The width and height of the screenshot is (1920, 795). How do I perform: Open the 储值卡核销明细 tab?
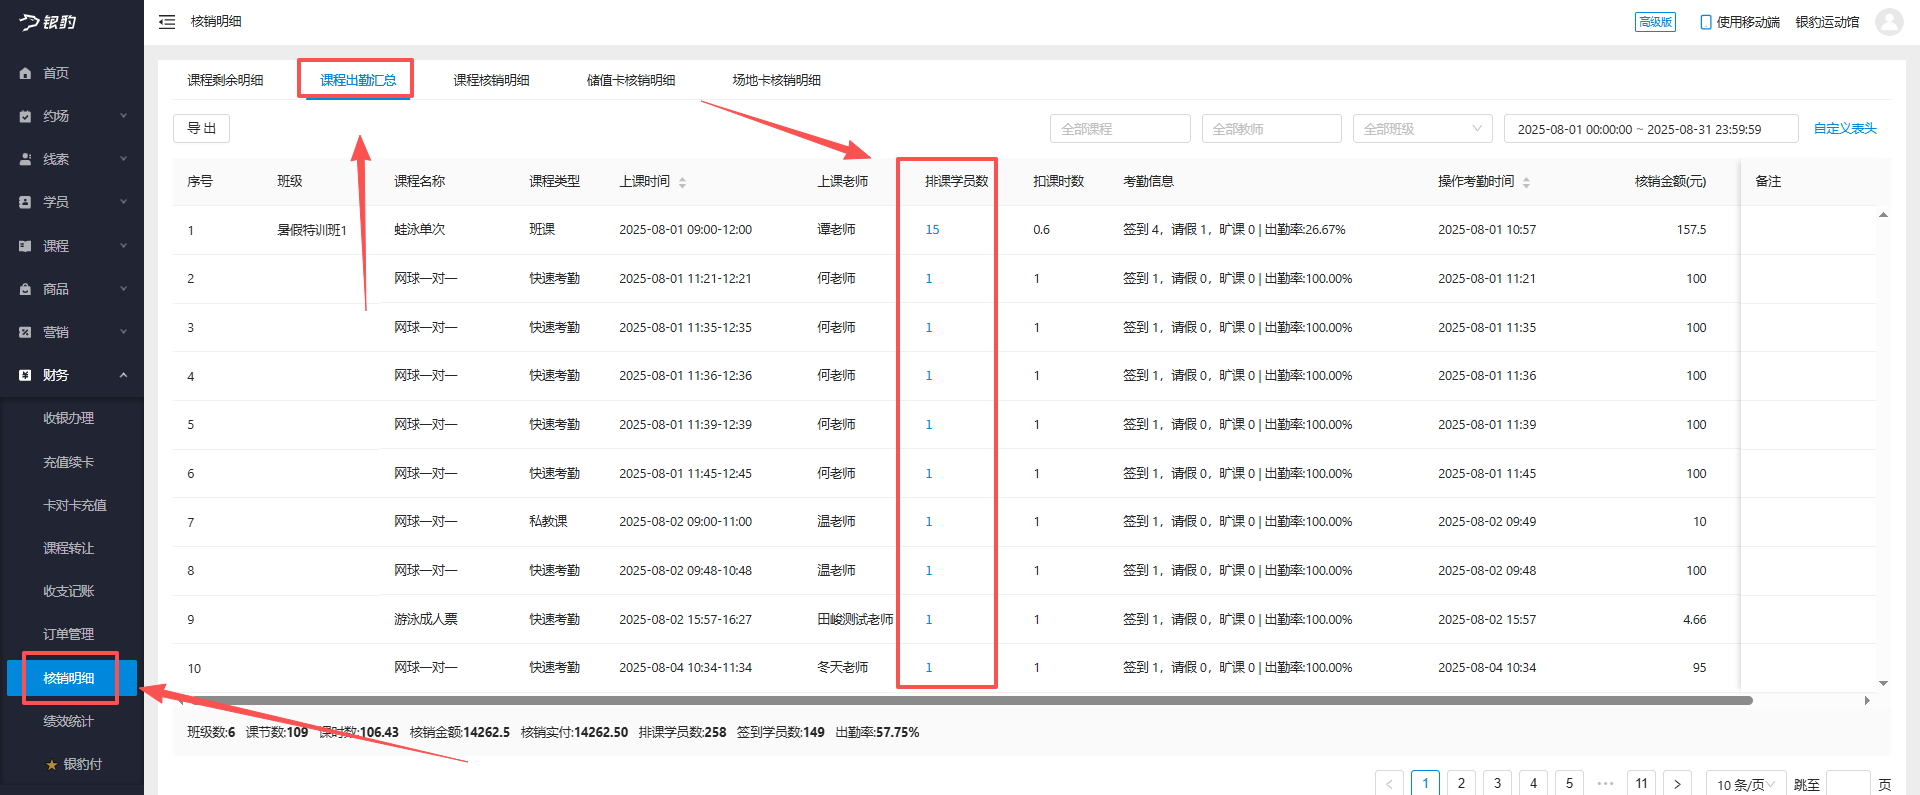click(x=631, y=80)
